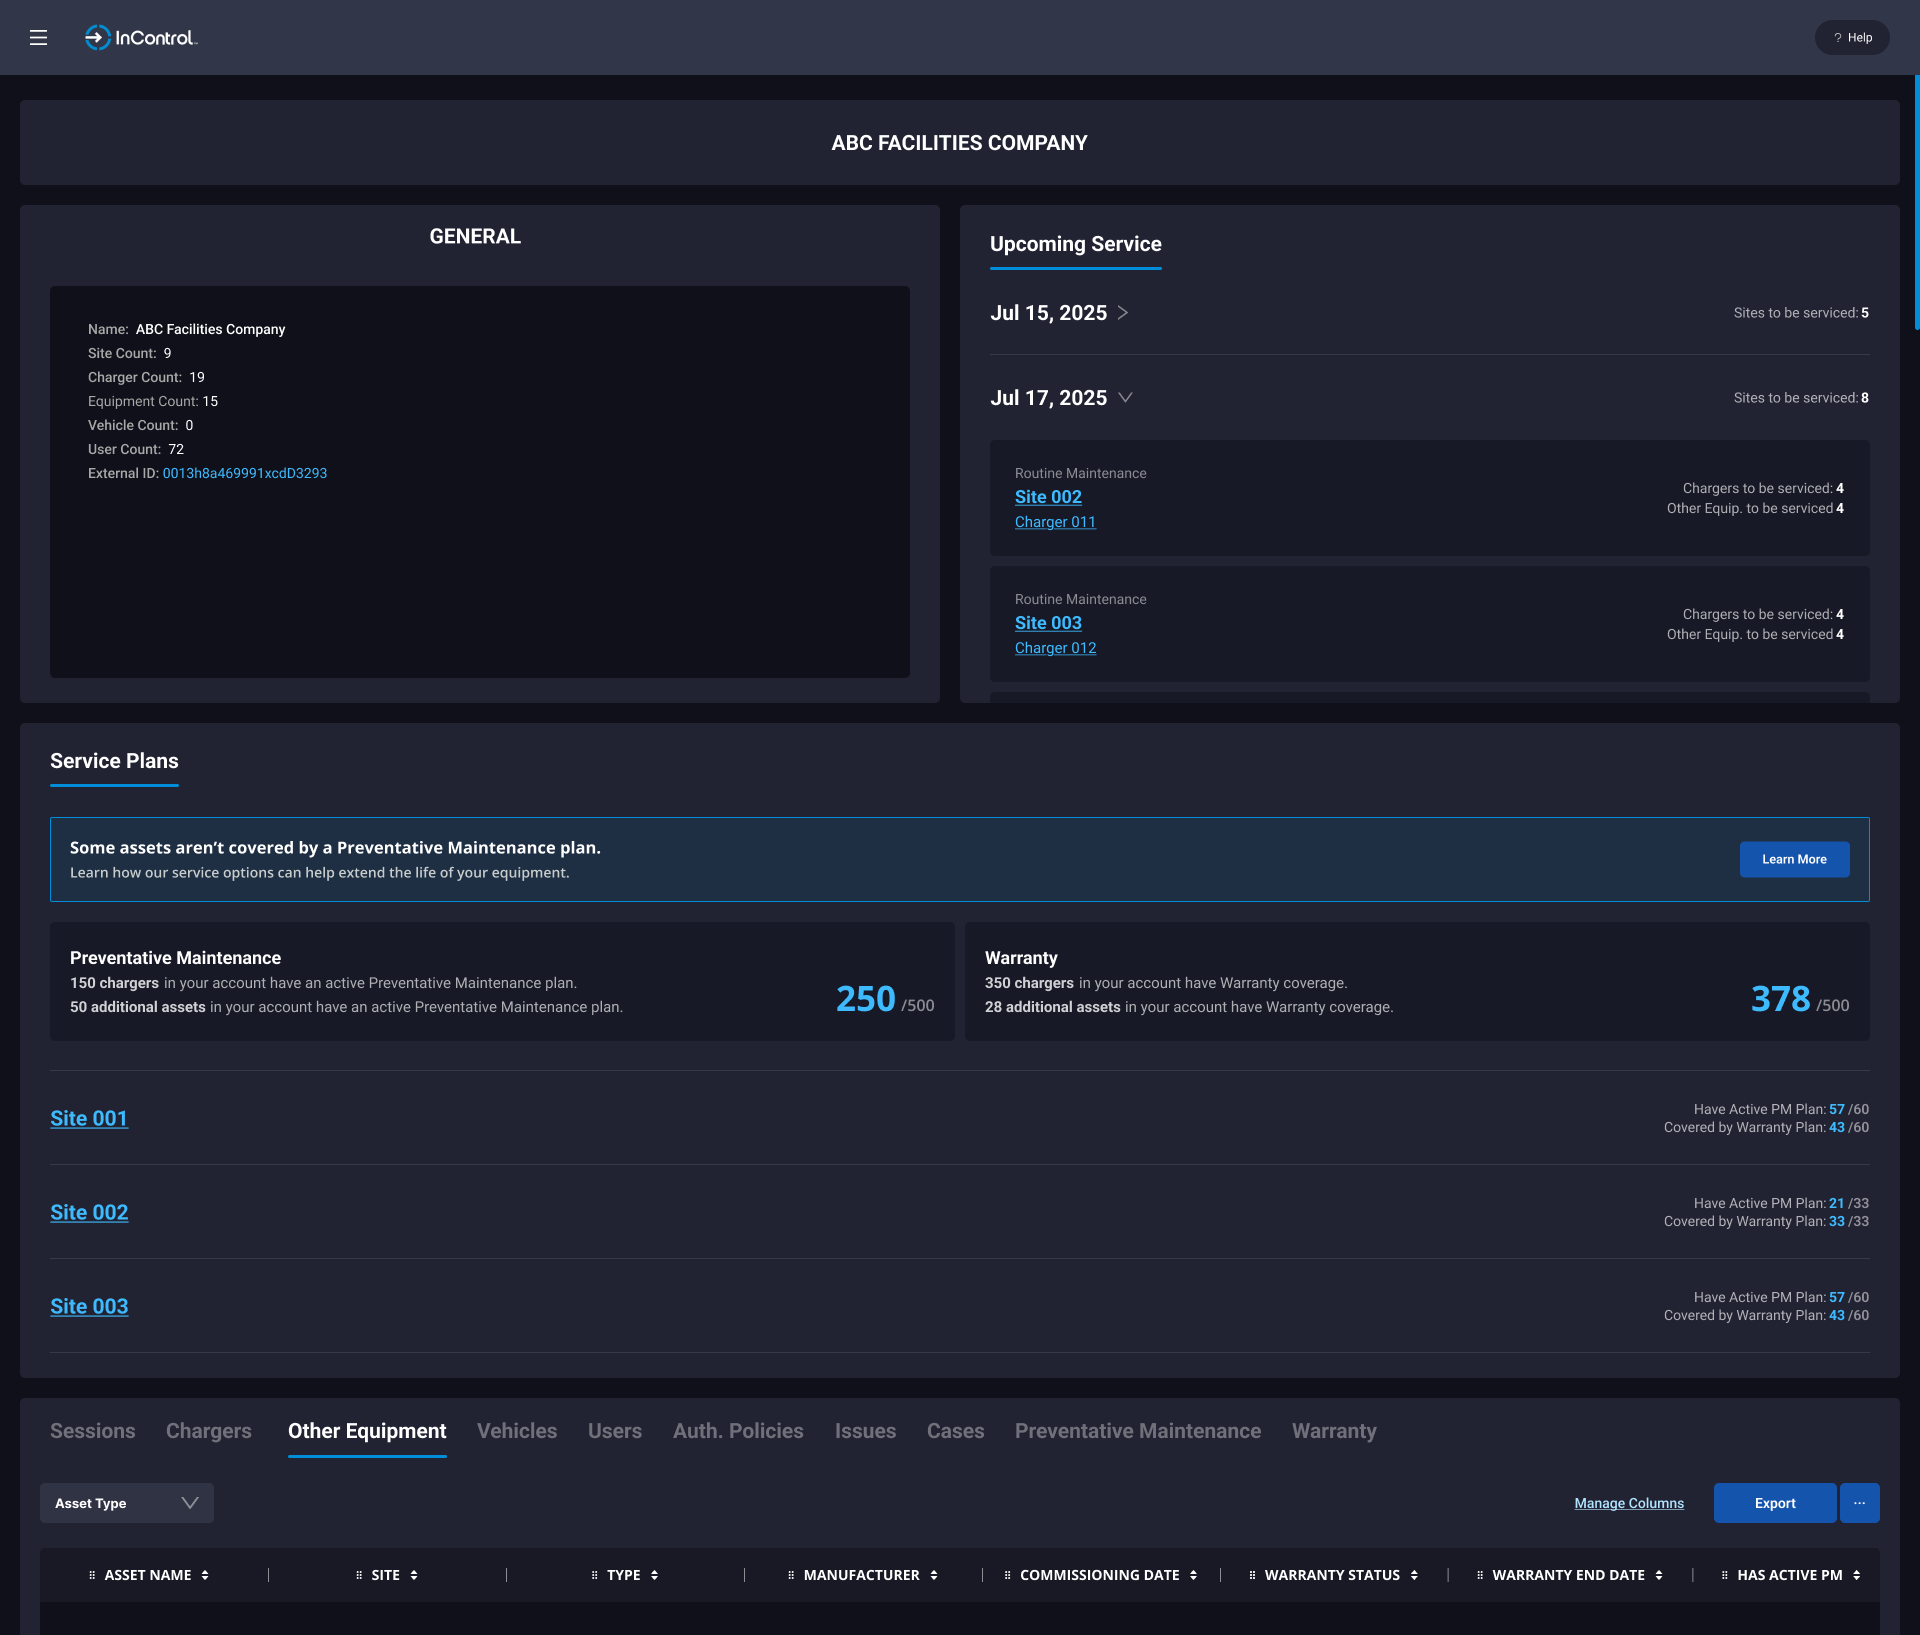Open Site 003 link in Upcoming Service

pyautogui.click(x=1048, y=623)
